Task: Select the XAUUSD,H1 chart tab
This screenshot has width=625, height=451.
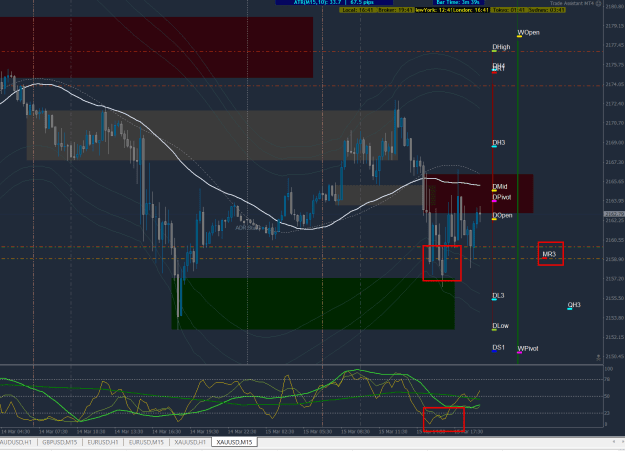Action: (190, 442)
